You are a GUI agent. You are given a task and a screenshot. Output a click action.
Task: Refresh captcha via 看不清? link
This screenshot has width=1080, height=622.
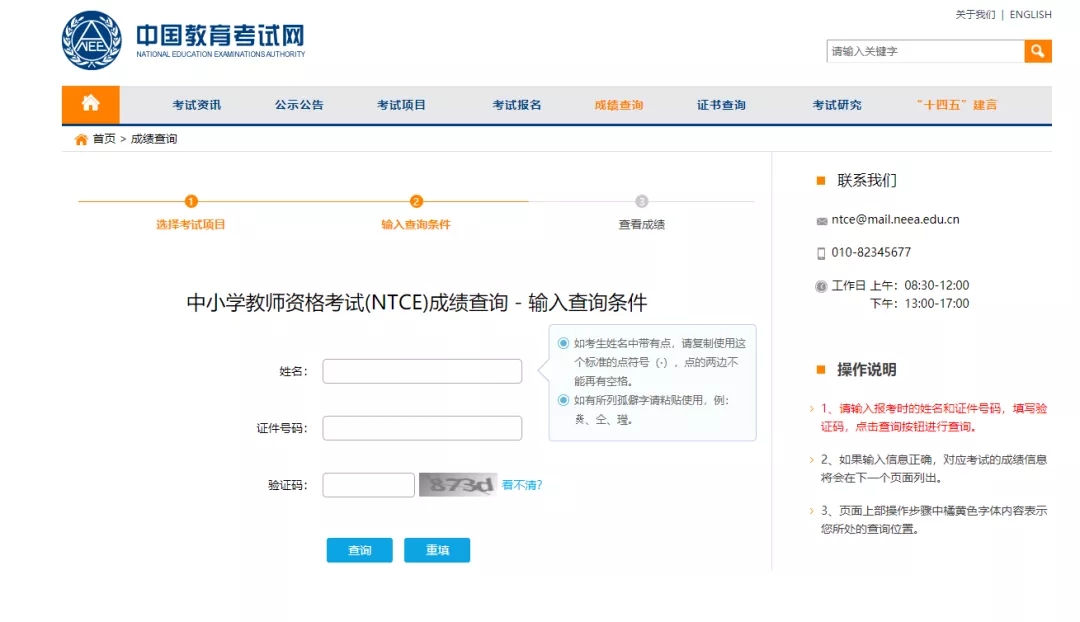coord(522,485)
